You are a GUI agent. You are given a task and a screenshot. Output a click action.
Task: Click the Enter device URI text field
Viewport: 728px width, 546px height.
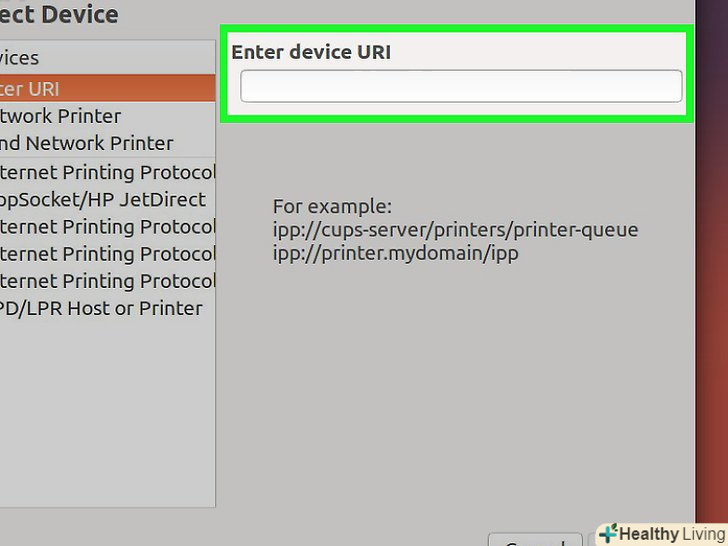pos(461,86)
